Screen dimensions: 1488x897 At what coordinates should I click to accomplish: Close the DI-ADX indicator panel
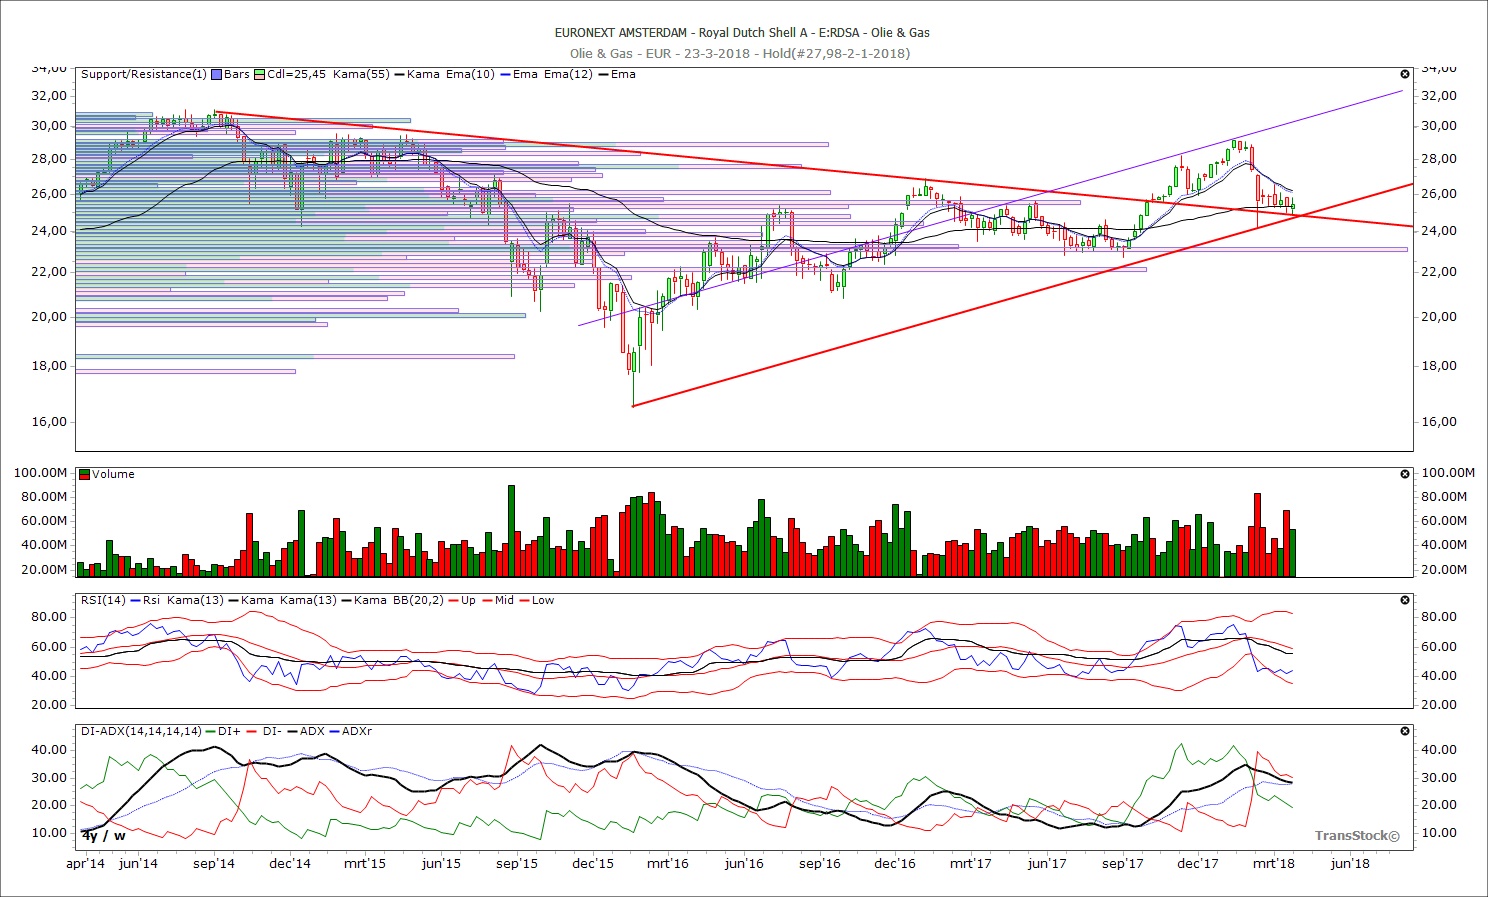click(1405, 731)
